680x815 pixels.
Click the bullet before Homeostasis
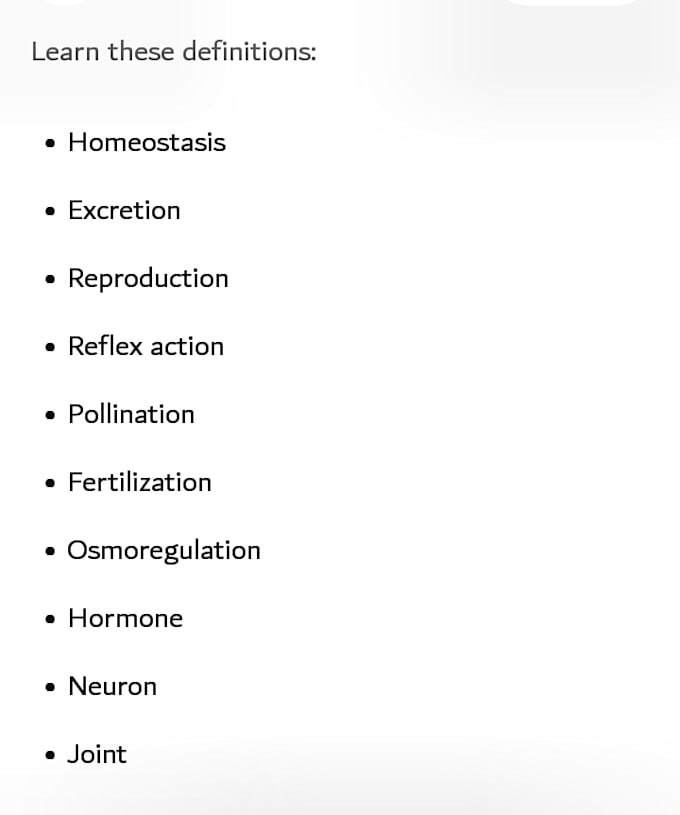pyautogui.click(x=50, y=143)
